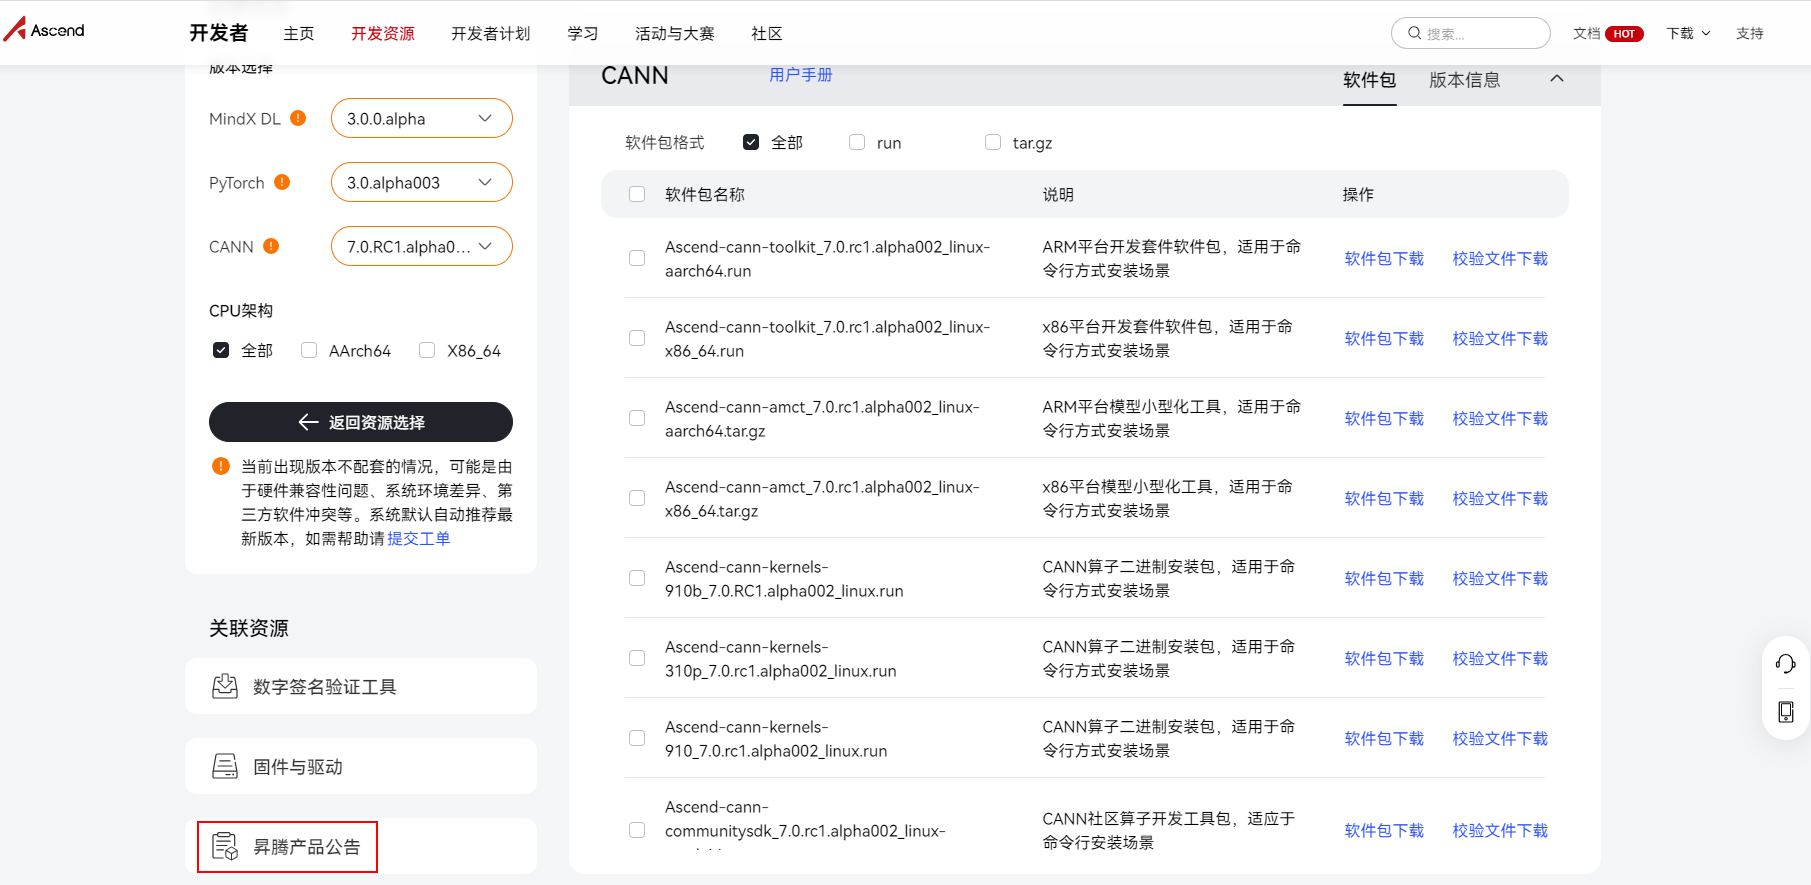Click the floating mobile phone icon
Viewport: 1811px width, 885px height.
pyautogui.click(x=1786, y=712)
